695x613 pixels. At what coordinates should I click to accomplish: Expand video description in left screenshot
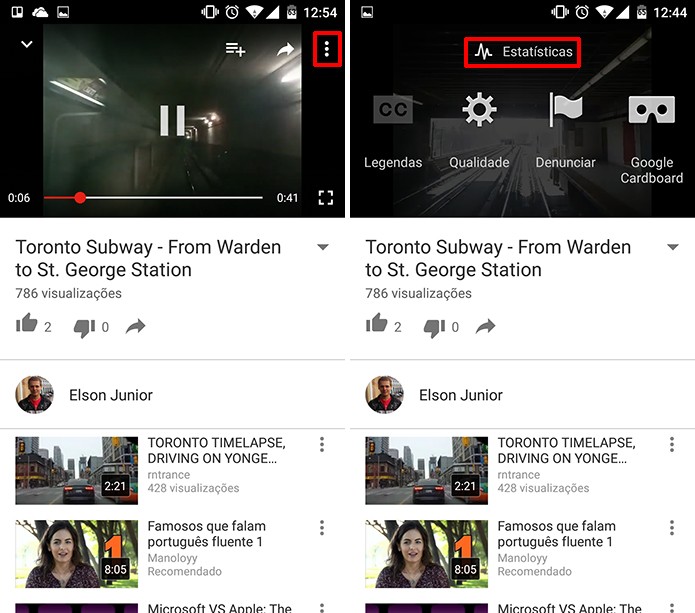323,247
